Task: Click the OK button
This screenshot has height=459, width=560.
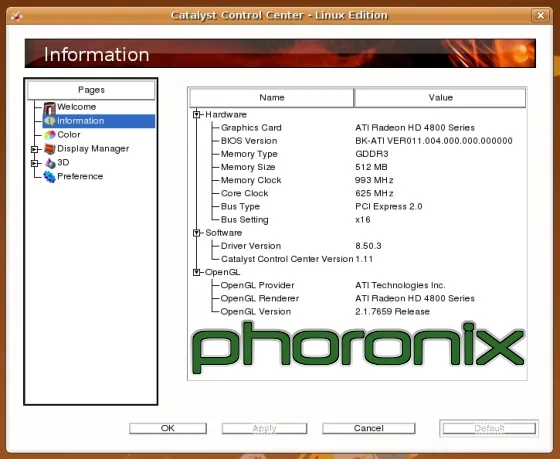Action: 168,428
